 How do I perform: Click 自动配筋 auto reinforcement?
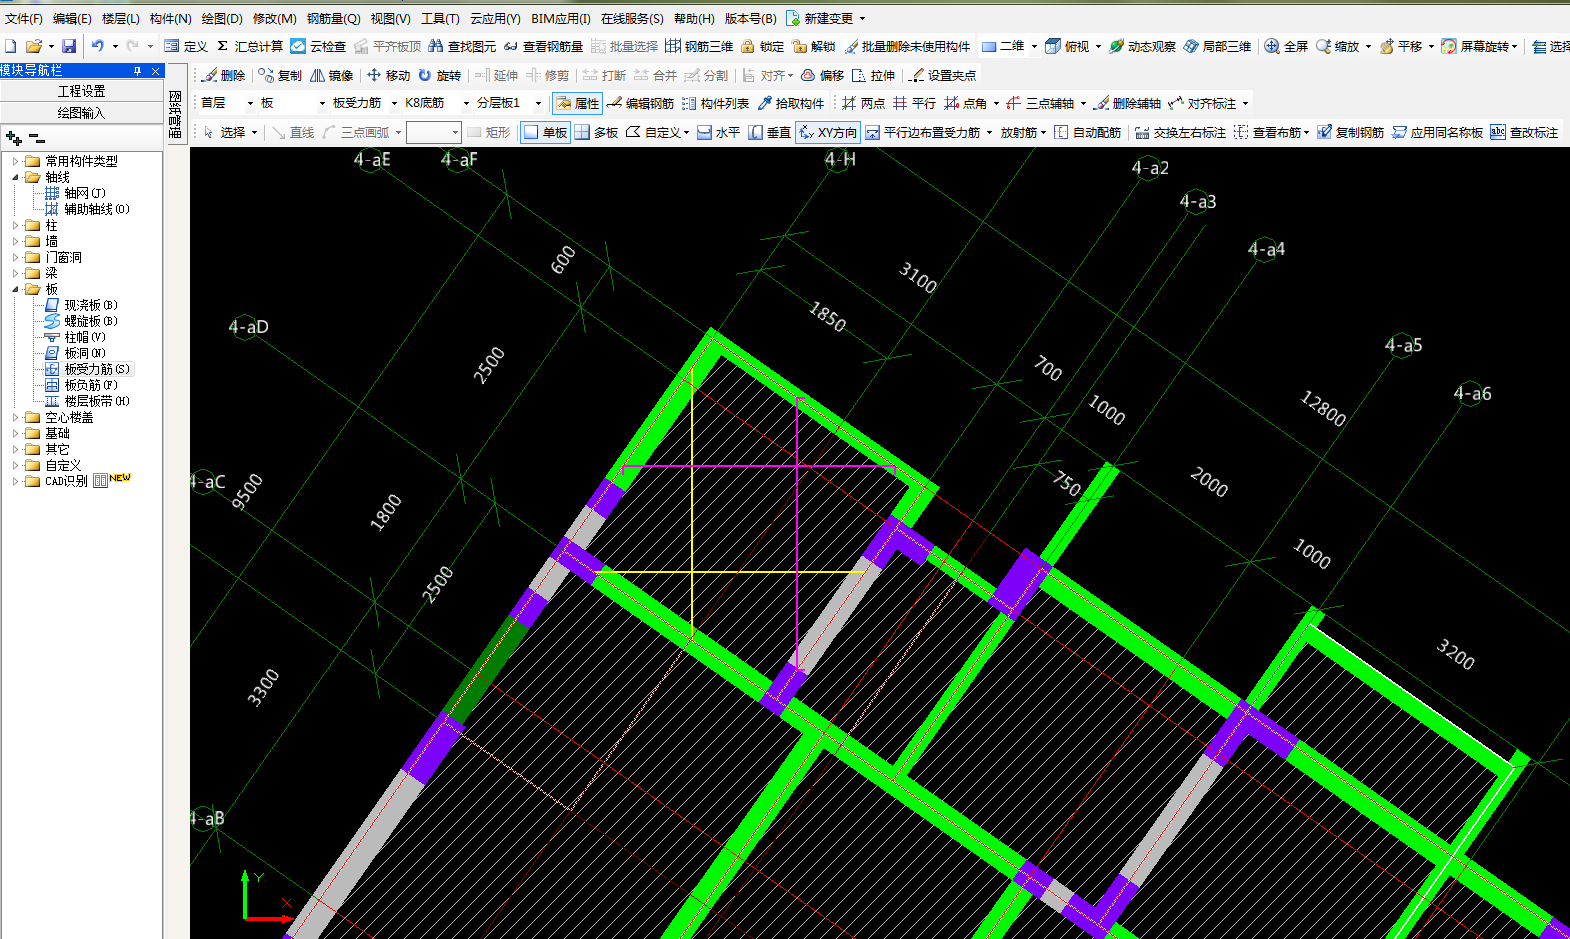pyautogui.click(x=1087, y=132)
